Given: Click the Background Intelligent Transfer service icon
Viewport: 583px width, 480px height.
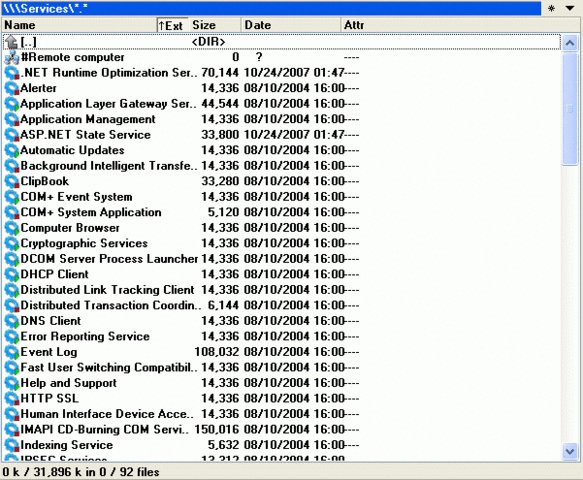Looking at the screenshot, I should coord(12,166).
